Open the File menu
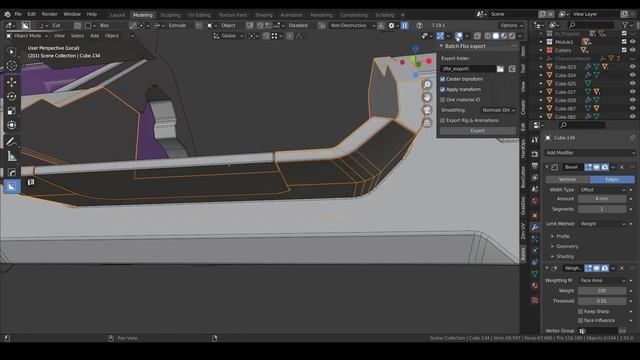This screenshot has width=640, height=360. pos(18,14)
